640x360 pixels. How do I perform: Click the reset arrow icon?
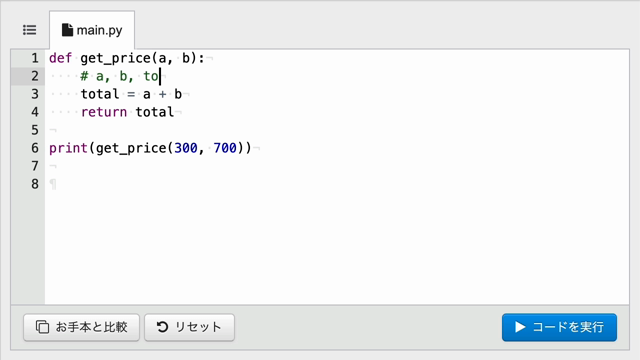coord(162,327)
